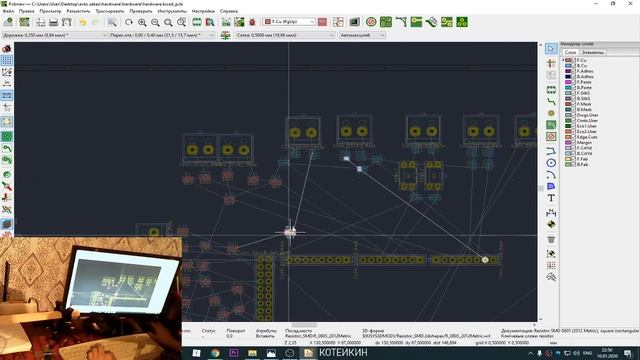Screen dimensions: 640x360
Task: Toggle polar coordinates display icon
Action: (x=7, y=72)
